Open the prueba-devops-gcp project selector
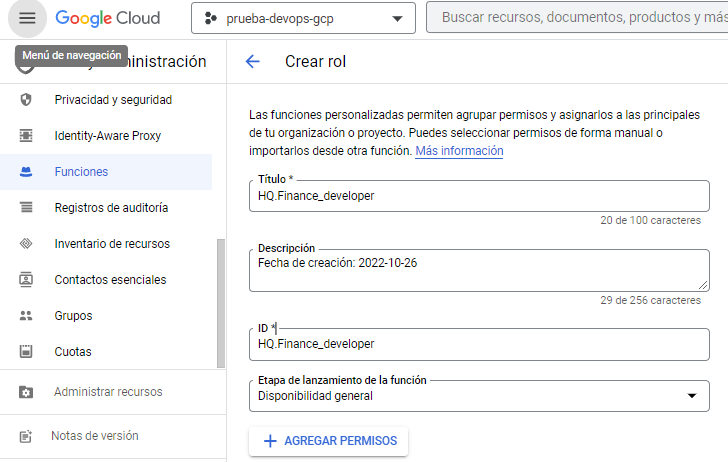The width and height of the screenshot is (728, 462). [x=303, y=18]
